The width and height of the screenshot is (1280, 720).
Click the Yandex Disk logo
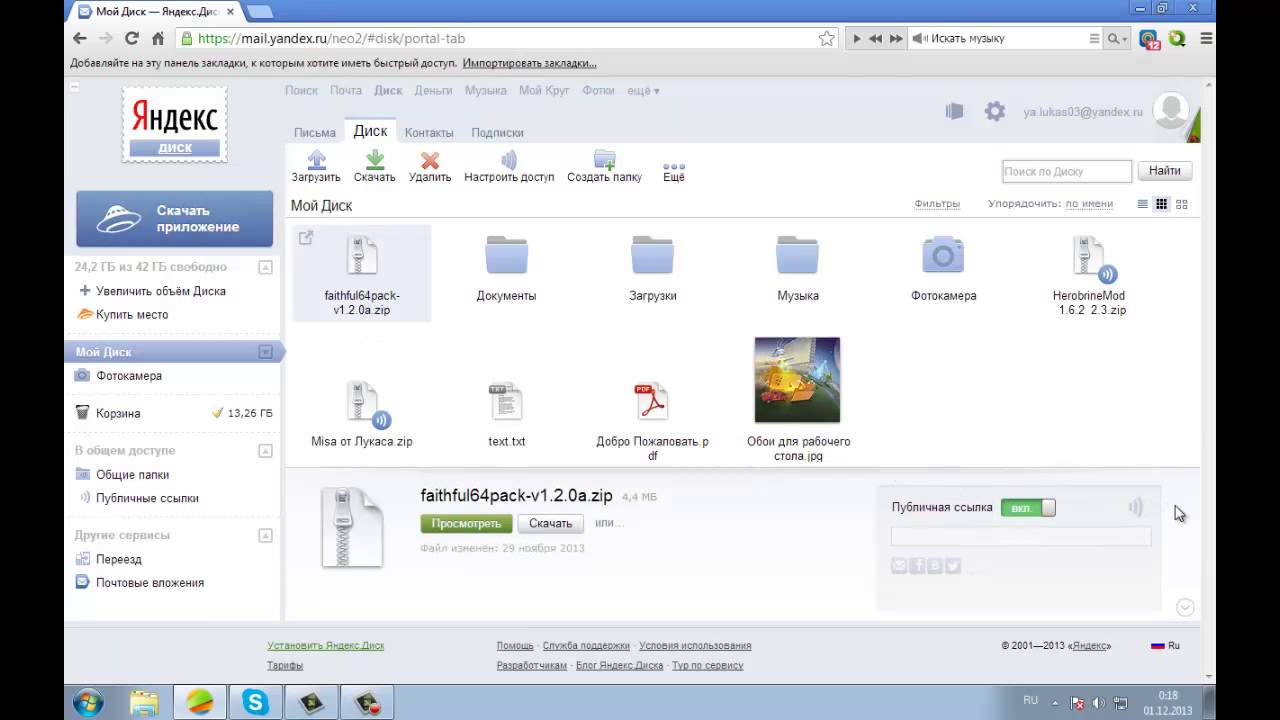pyautogui.click(x=175, y=124)
